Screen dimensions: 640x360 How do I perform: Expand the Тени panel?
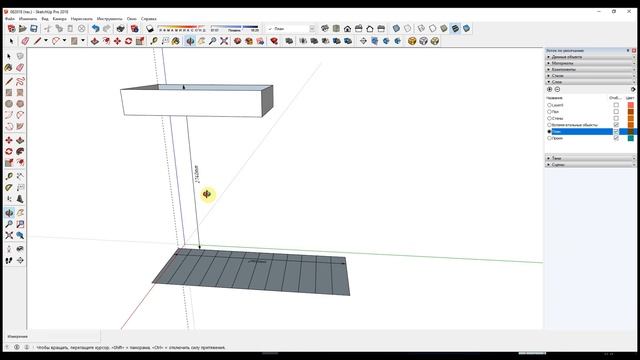(x=590, y=158)
